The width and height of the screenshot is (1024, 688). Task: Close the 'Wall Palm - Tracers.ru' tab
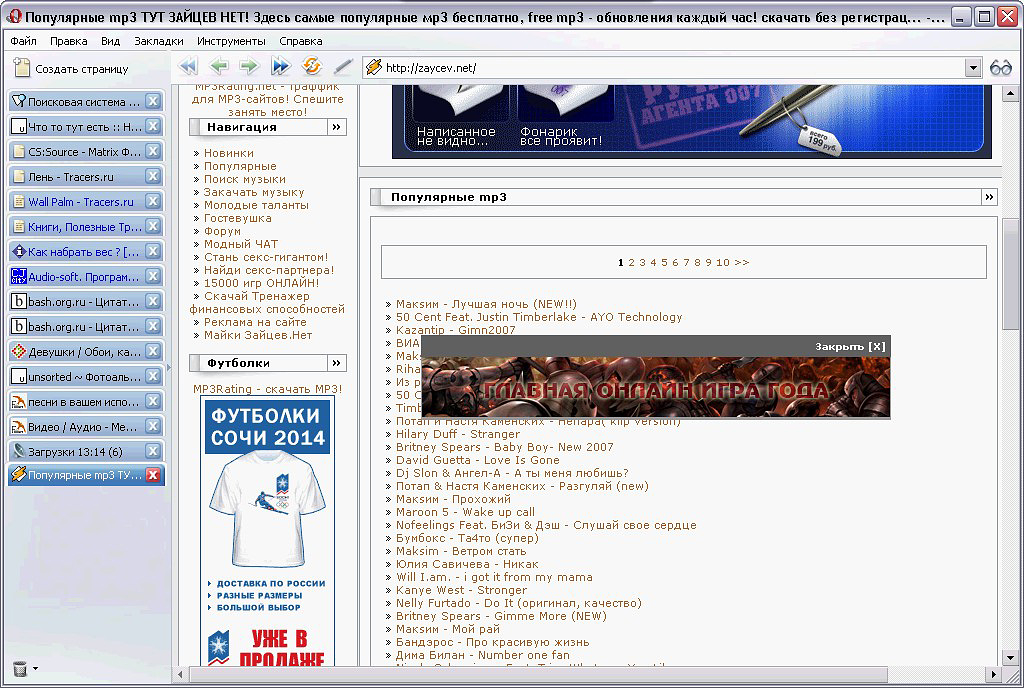pyautogui.click(x=153, y=201)
